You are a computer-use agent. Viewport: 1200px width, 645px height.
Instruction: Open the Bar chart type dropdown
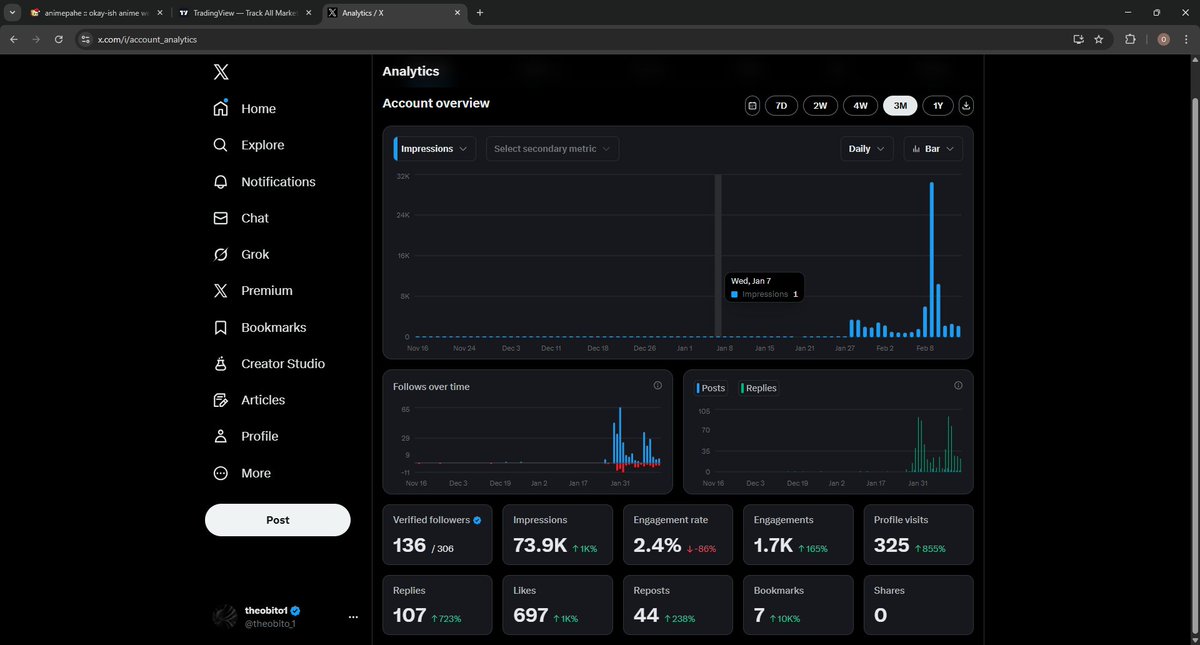[932, 148]
